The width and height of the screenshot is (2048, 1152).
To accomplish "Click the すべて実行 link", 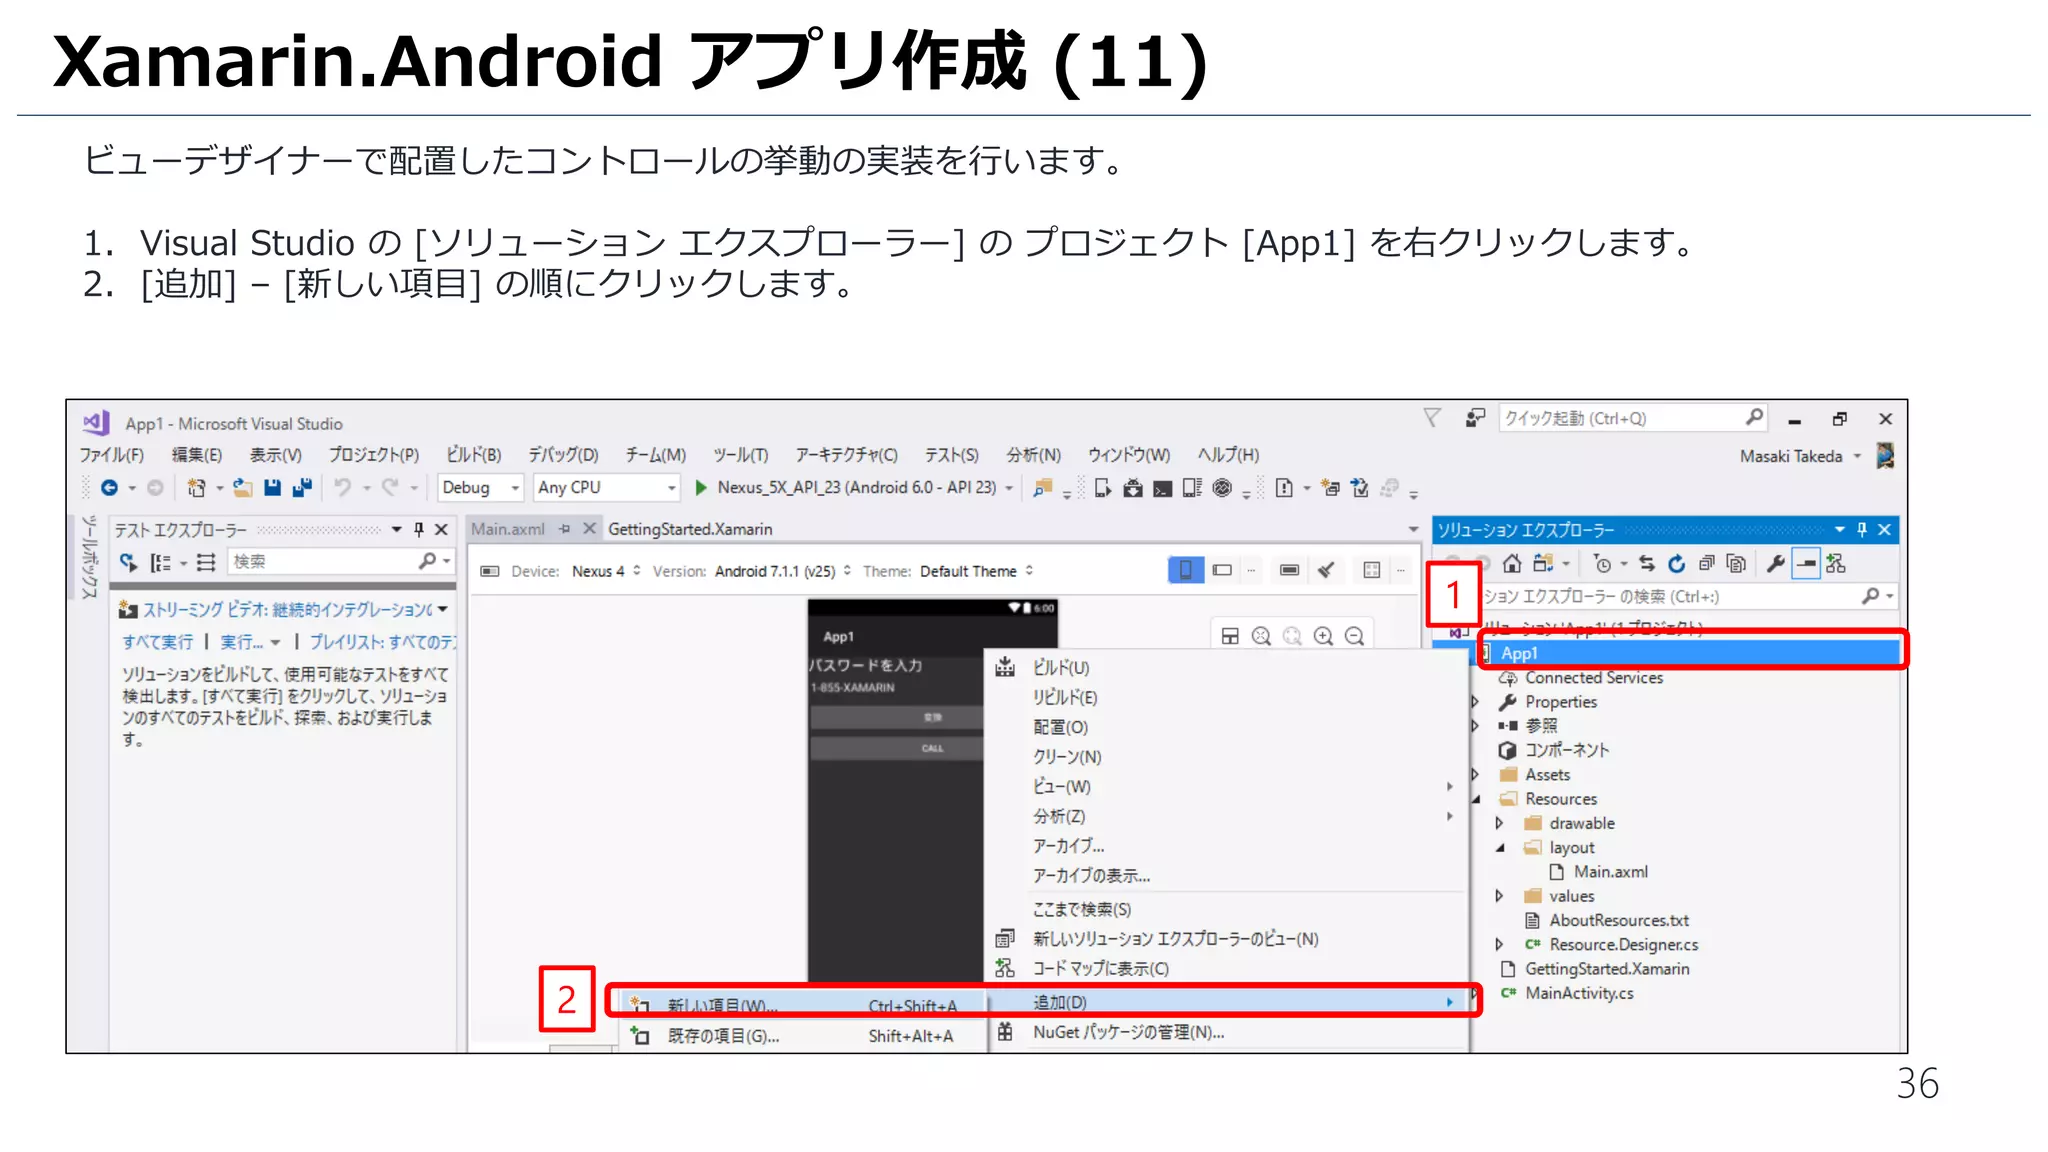I will (158, 642).
